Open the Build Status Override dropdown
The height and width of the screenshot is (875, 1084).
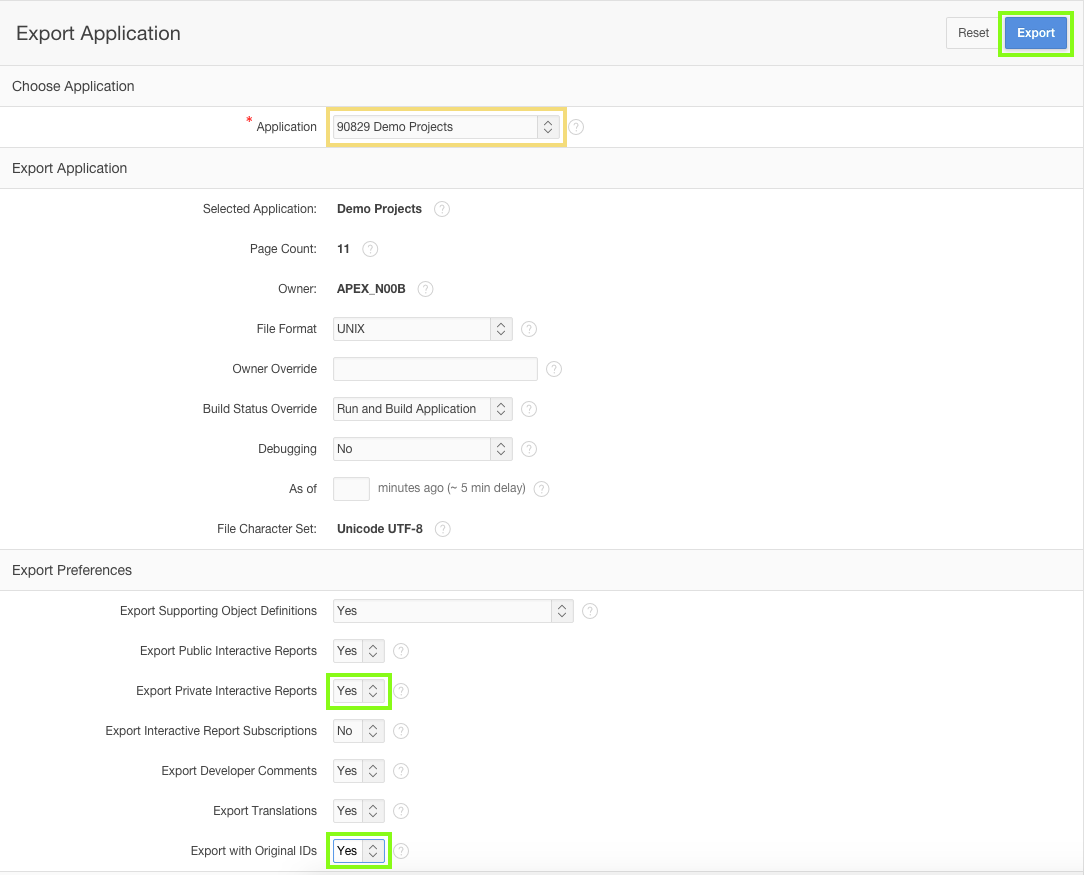(x=500, y=409)
